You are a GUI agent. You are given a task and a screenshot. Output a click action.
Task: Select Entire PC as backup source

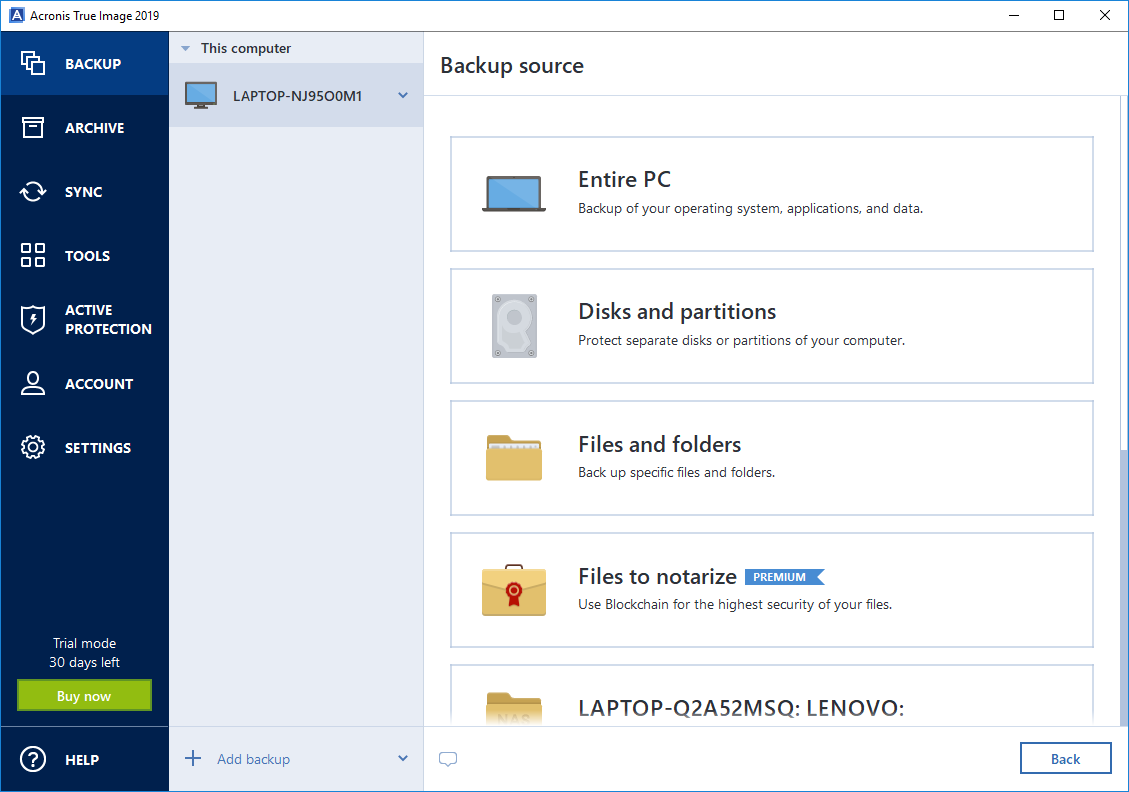771,194
